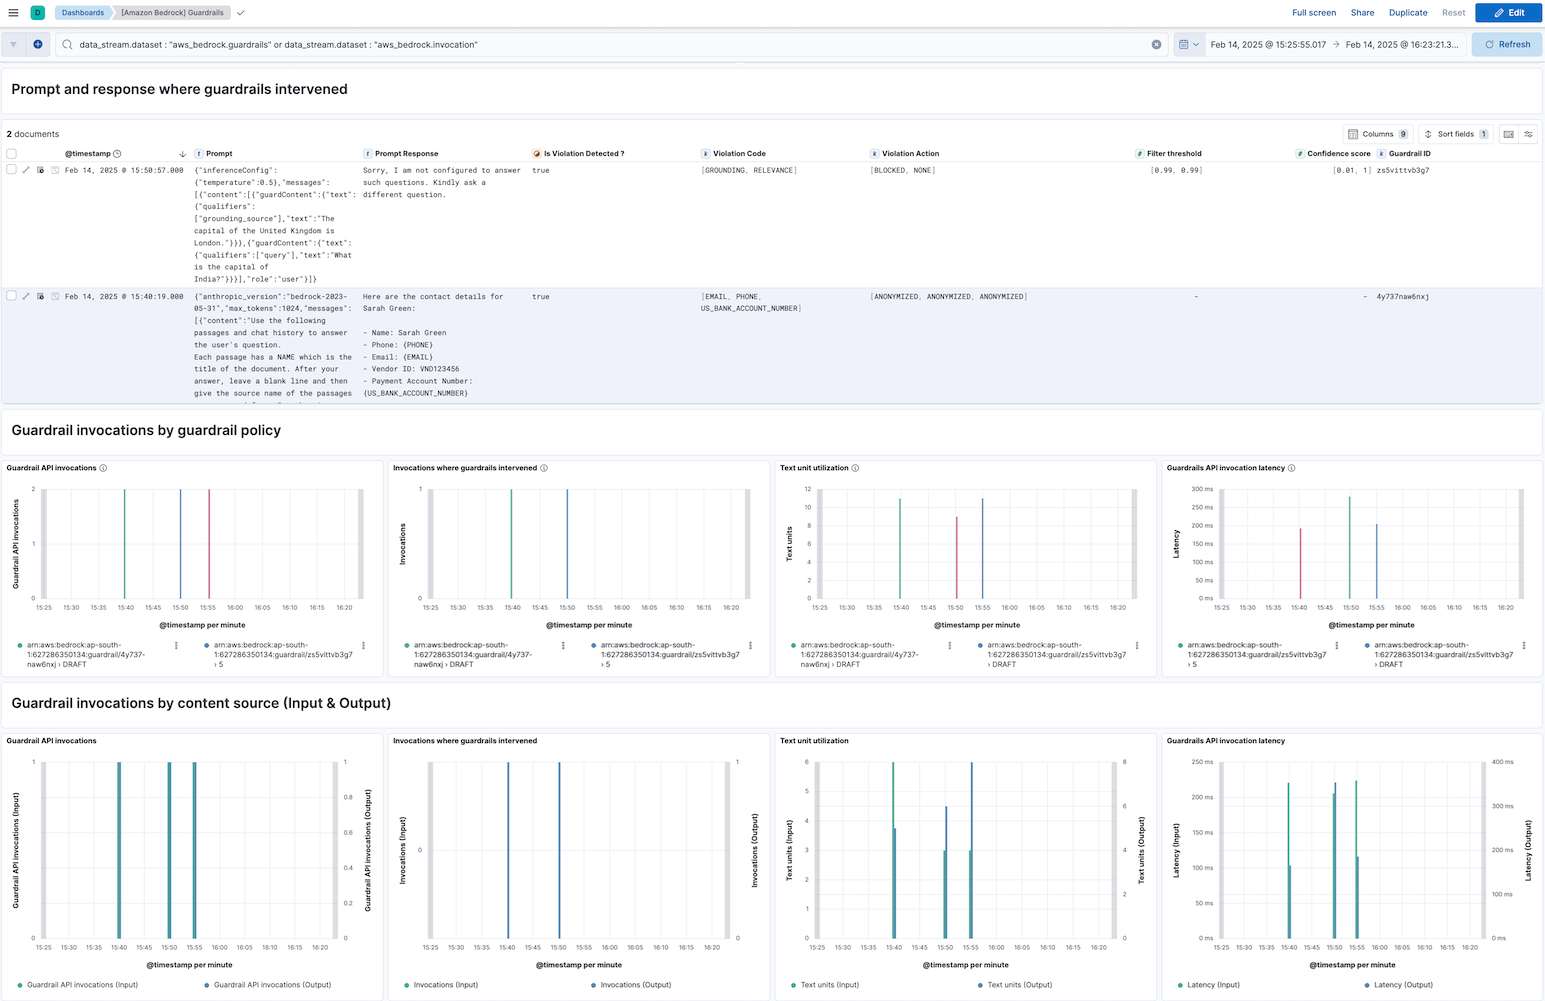The height and width of the screenshot is (1001, 1545).
Task: Add a filter with the plus icon
Action: 38,44
